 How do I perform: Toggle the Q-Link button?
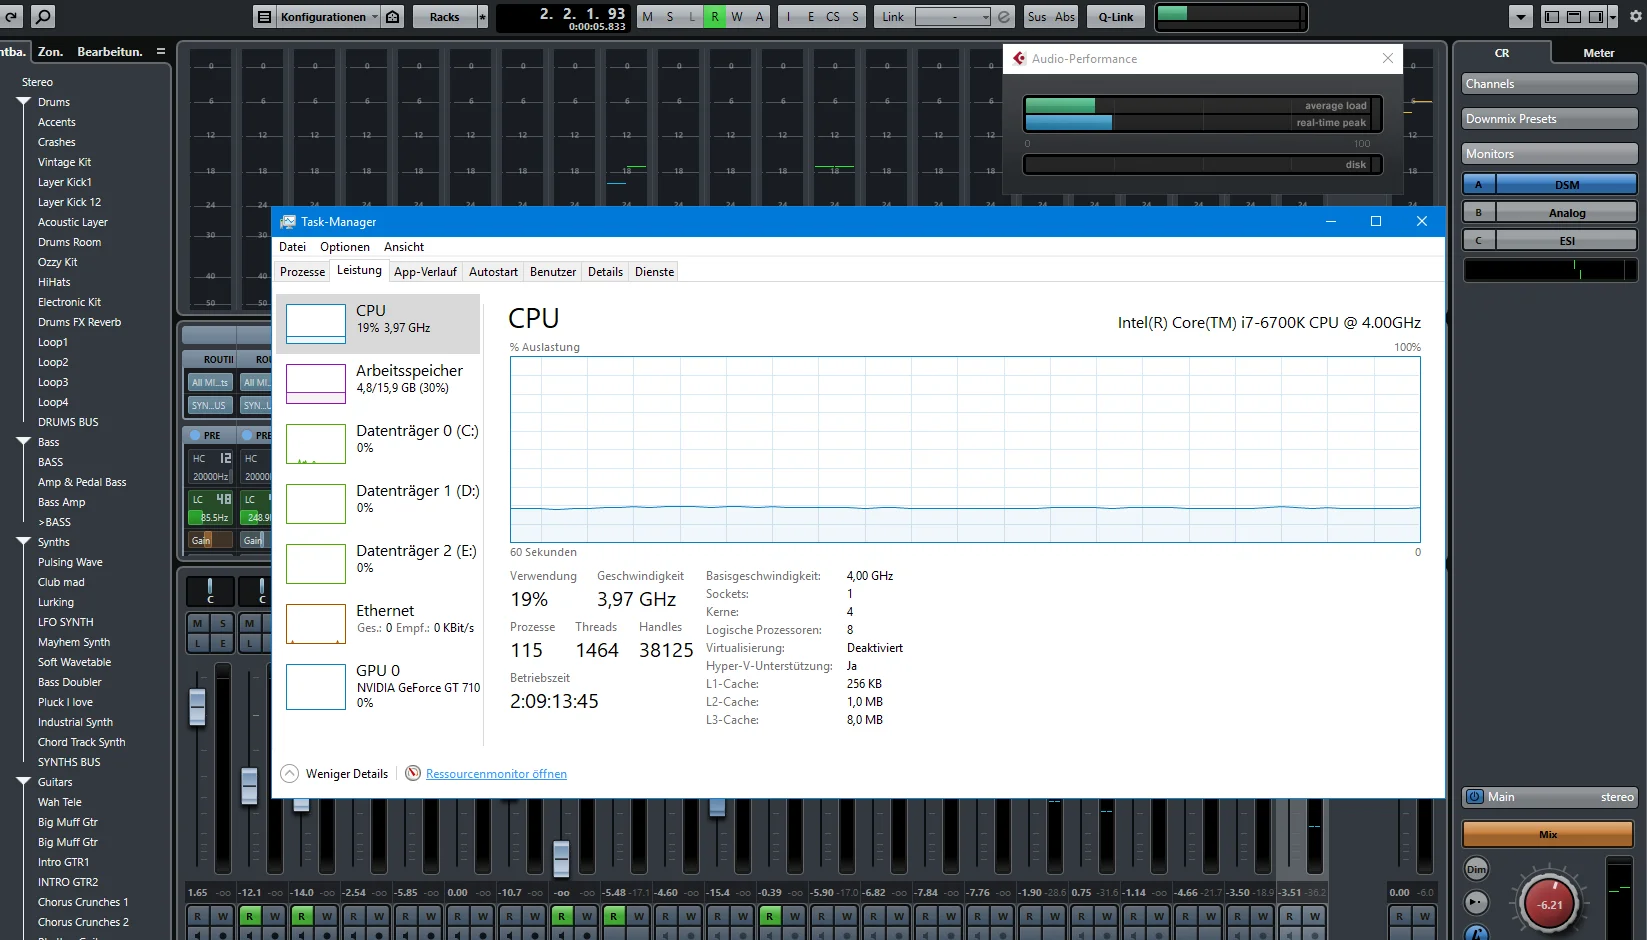pos(1116,17)
